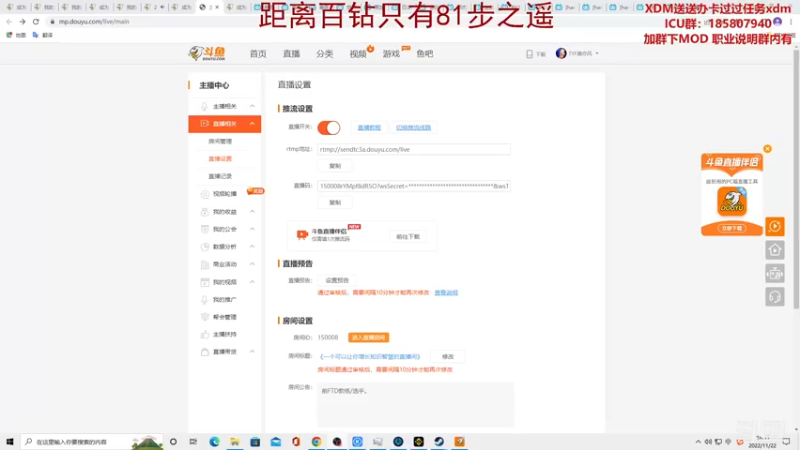Click the rtmp address input field
The image size is (800, 450).
(x=414, y=149)
